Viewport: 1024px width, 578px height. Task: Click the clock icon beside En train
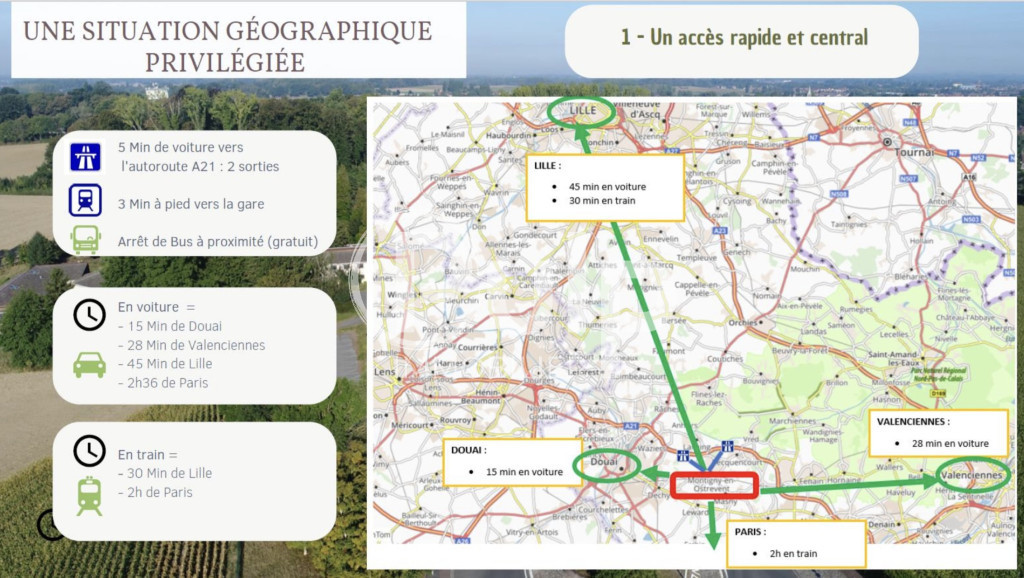pos(89,451)
